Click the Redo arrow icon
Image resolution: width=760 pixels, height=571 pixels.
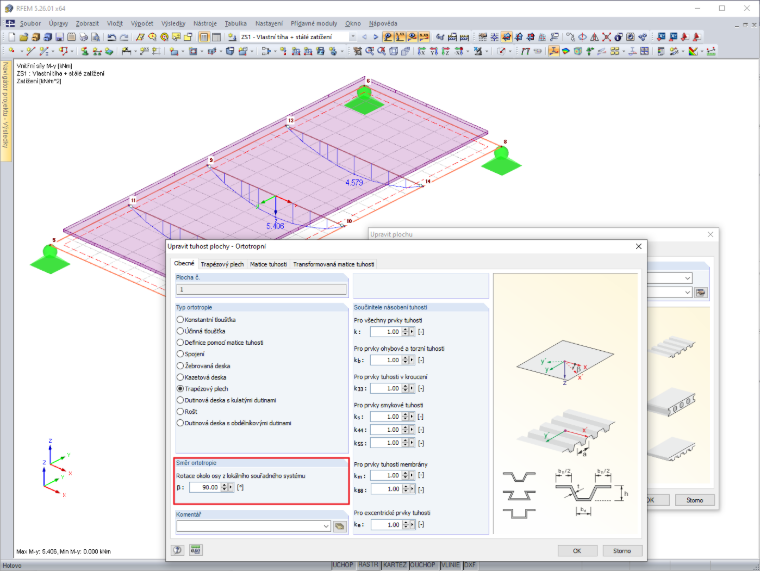tap(124, 37)
